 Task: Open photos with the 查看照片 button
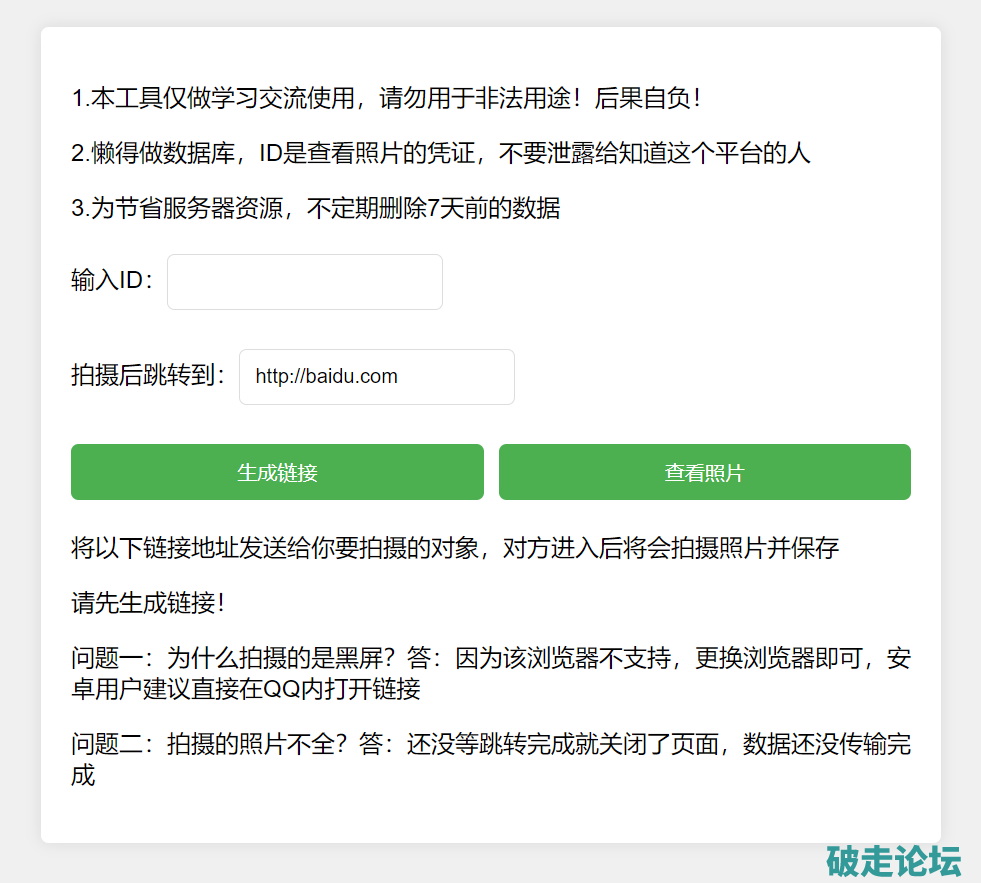point(704,472)
